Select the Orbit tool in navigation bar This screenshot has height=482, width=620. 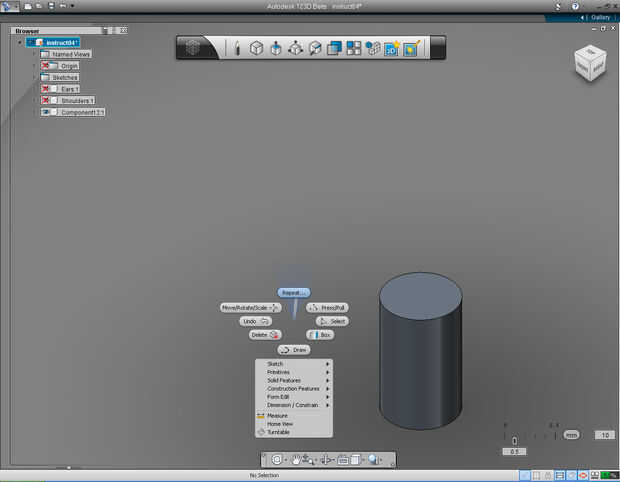coord(325,459)
